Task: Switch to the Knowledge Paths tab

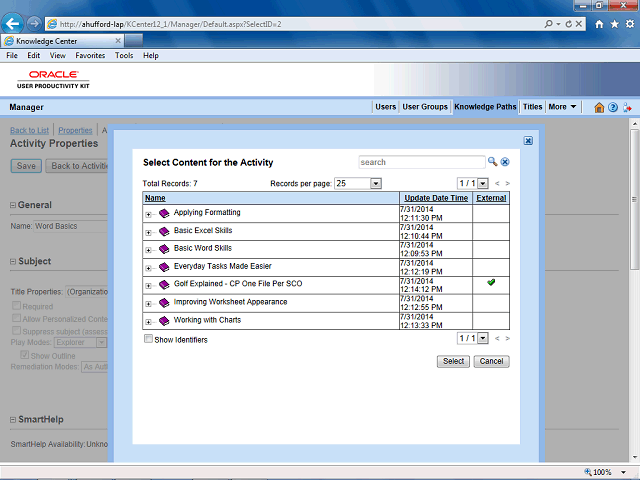Action: point(485,107)
